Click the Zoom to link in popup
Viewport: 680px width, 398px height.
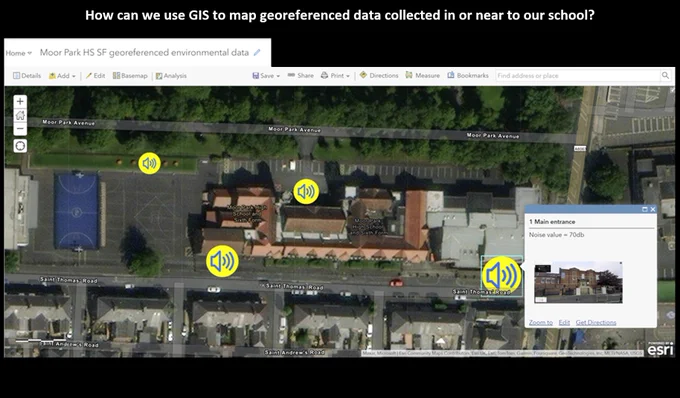[x=541, y=322]
